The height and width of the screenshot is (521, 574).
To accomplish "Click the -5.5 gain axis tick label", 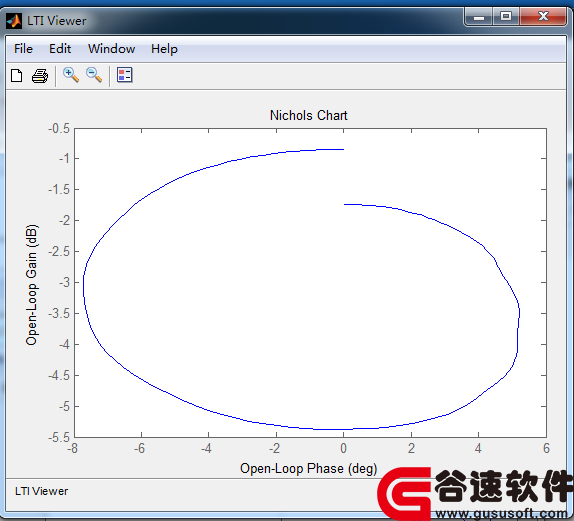I will (x=59, y=437).
